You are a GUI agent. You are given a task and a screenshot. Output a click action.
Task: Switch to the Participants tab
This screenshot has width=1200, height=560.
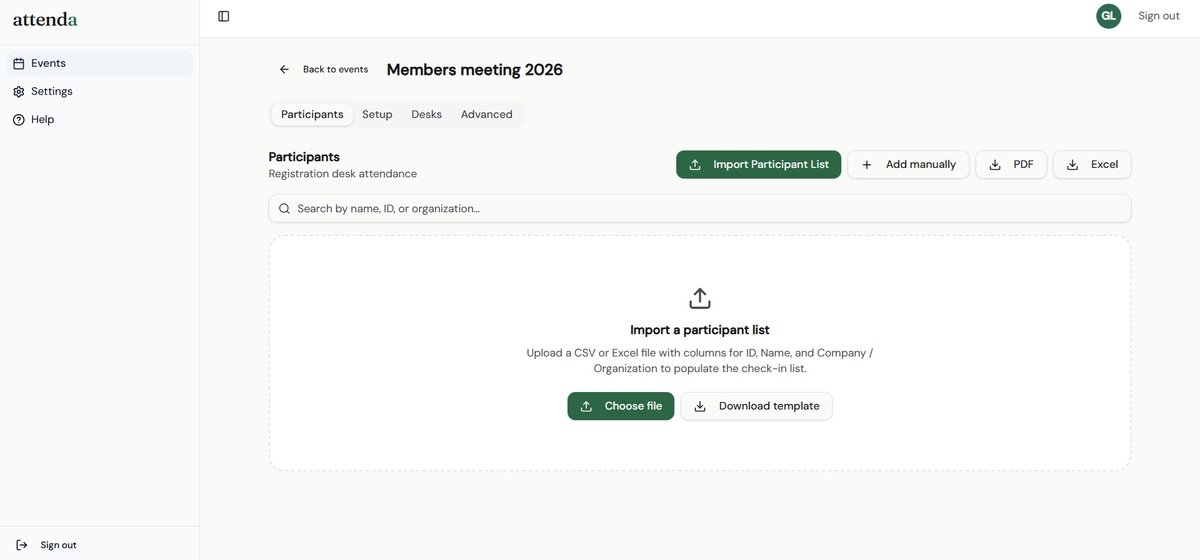click(312, 114)
